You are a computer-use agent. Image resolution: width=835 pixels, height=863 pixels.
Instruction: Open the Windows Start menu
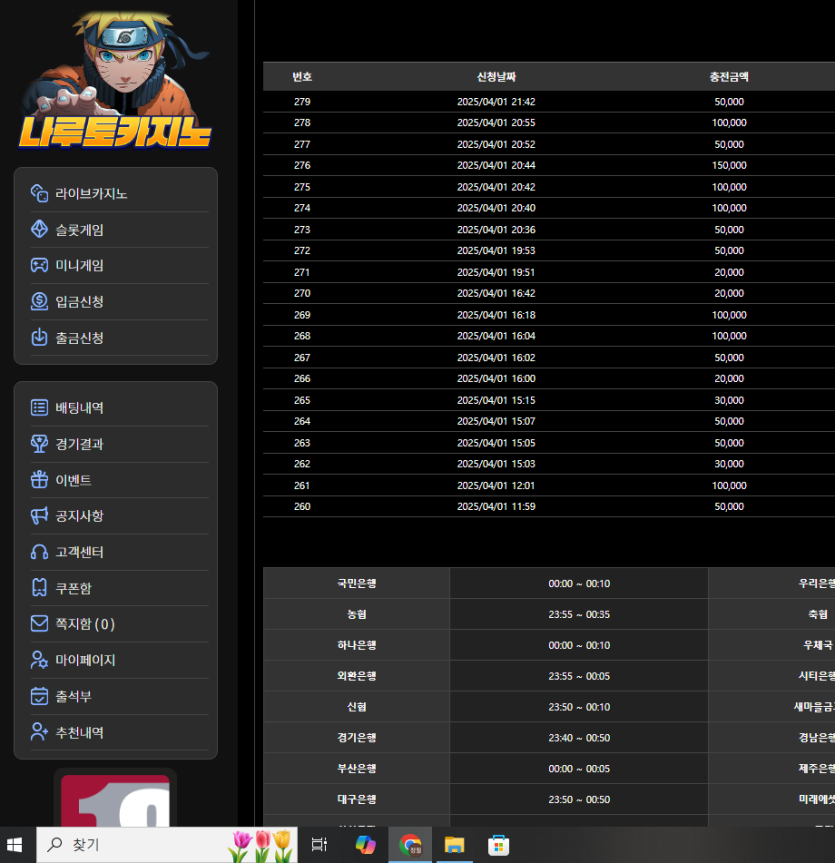16,845
